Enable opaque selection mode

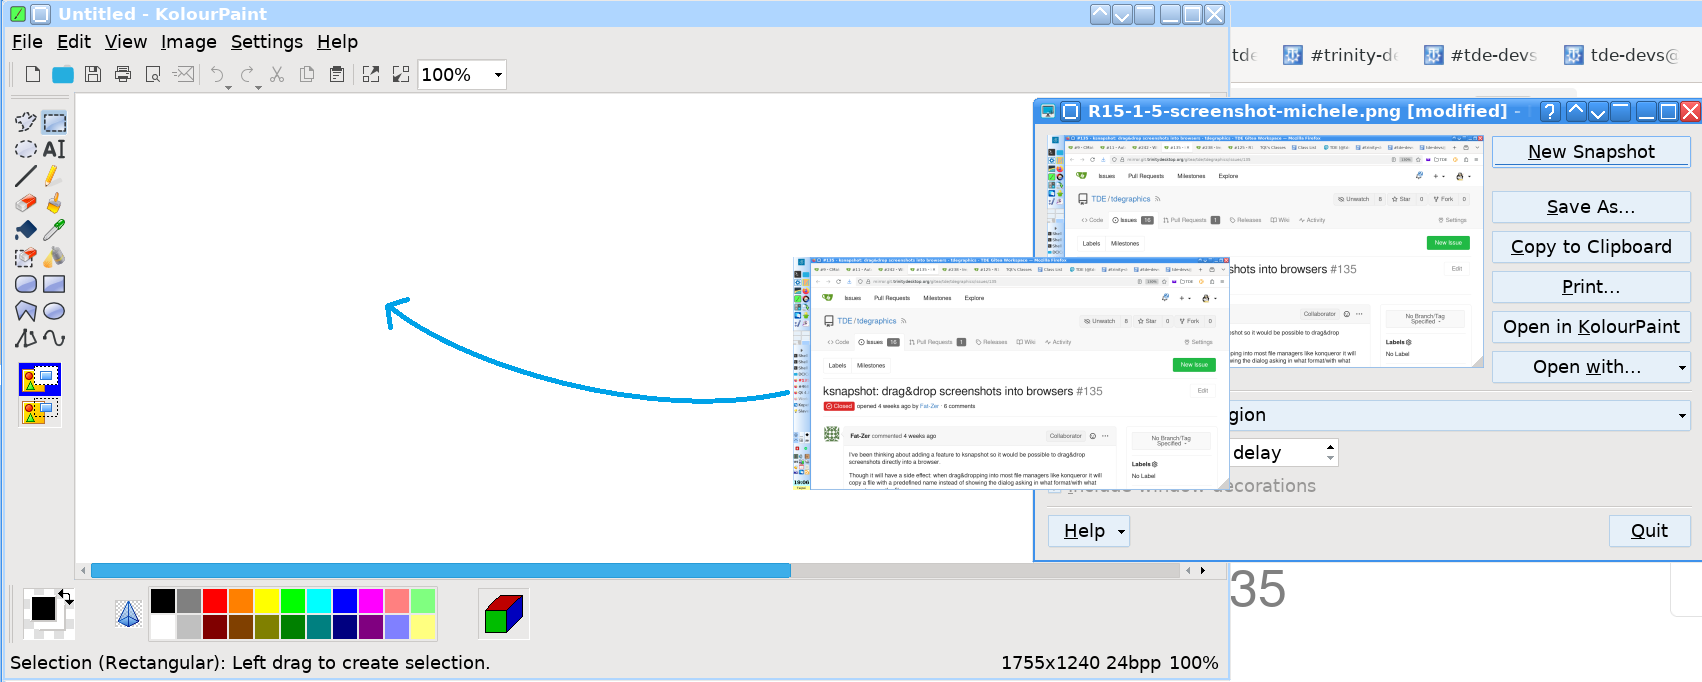click(40, 379)
